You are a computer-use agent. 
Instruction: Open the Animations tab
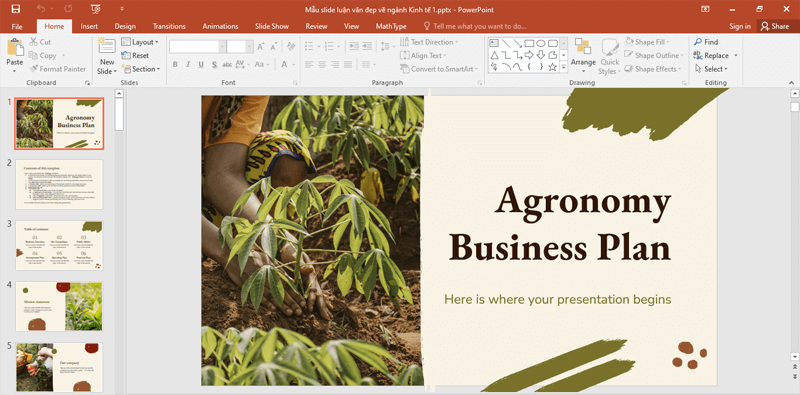click(220, 26)
